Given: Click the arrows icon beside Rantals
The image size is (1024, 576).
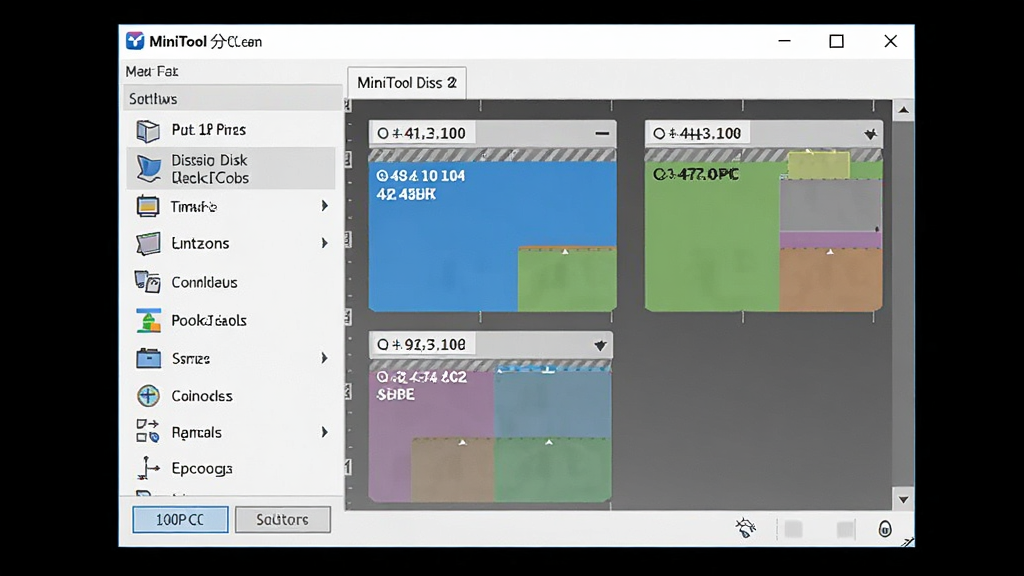Looking at the screenshot, I should 148,431.
